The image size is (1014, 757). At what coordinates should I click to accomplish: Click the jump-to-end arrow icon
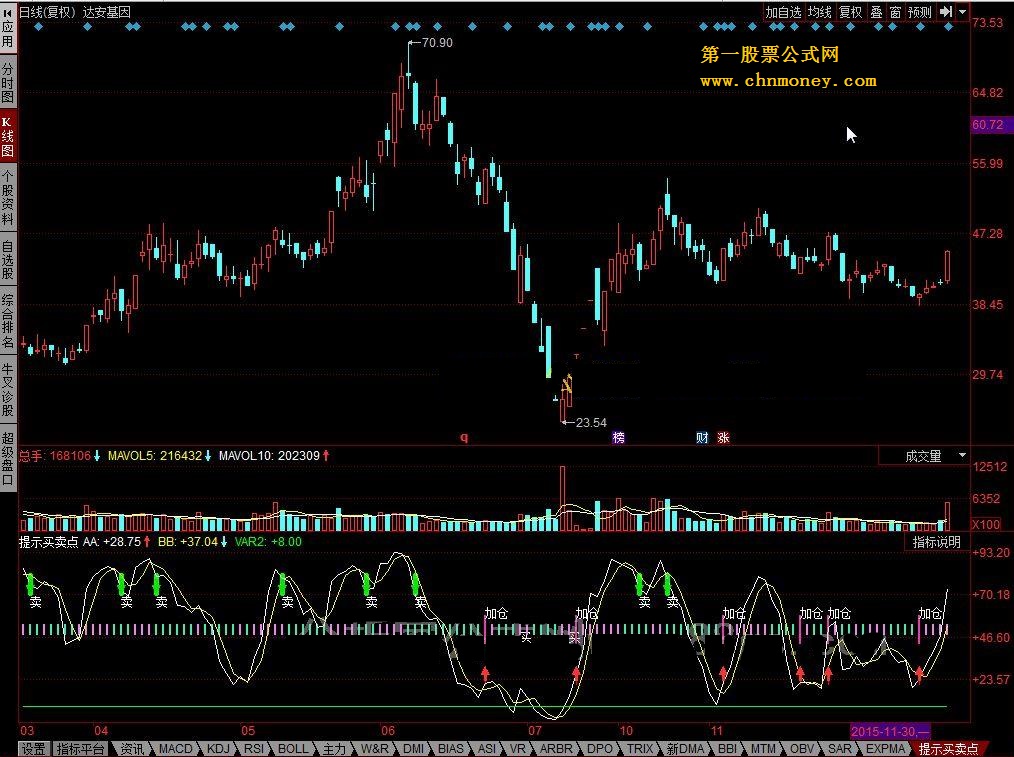tap(946, 12)
